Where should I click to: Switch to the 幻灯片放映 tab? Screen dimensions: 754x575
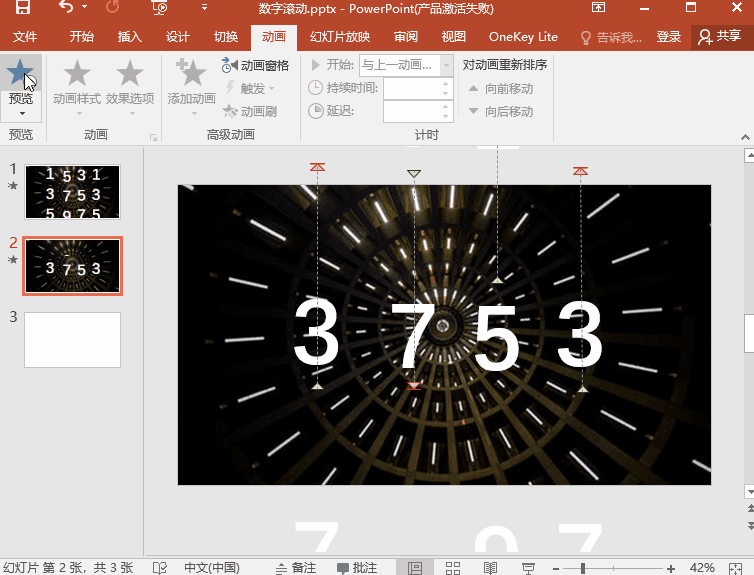[340, 37]
